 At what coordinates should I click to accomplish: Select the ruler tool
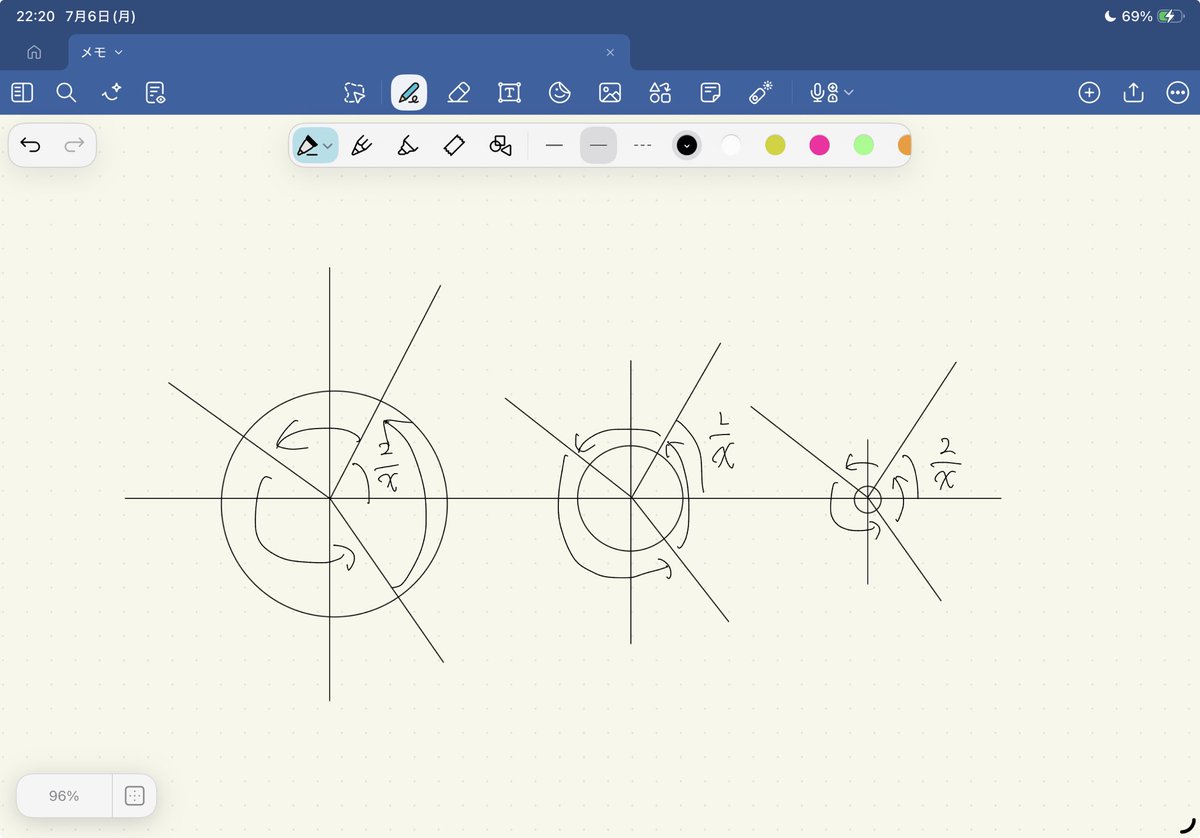coord(454,145)
